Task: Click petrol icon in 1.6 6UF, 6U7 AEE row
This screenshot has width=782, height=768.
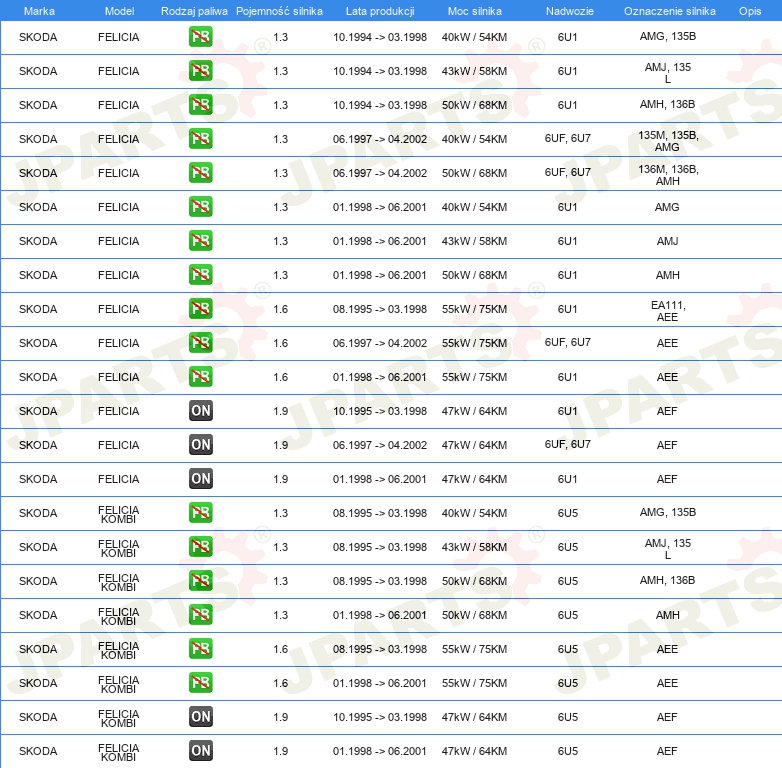Action: click(x=200, y=343)
